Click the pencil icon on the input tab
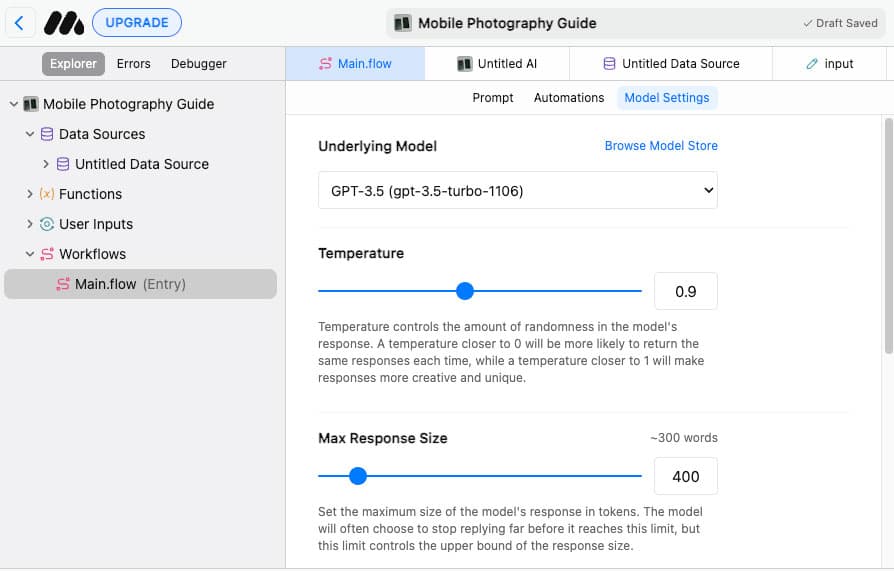 point(812,64)
